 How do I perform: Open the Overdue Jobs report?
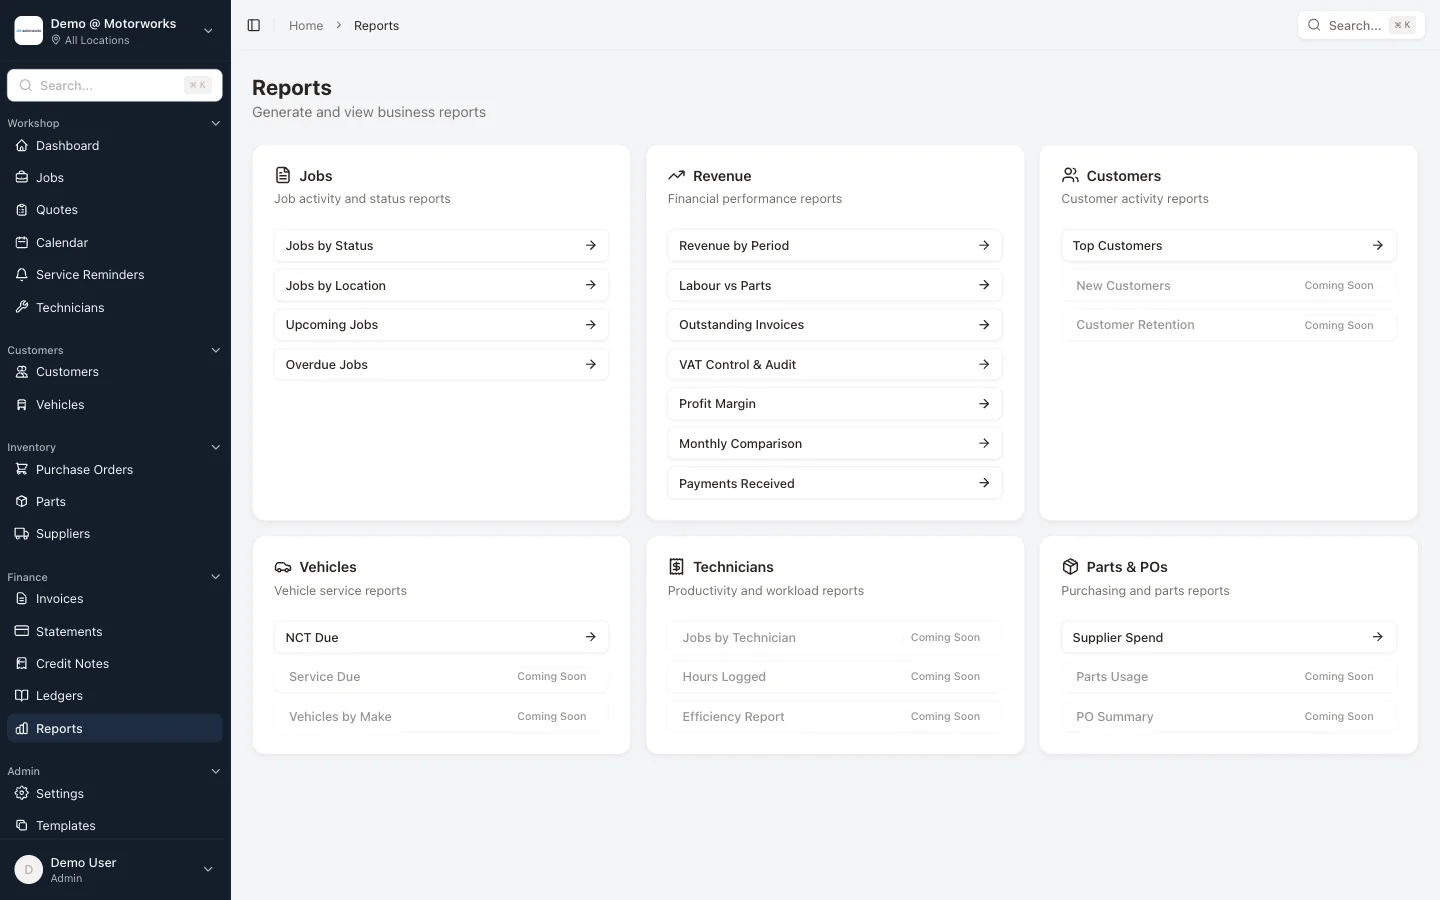point(441,365)
